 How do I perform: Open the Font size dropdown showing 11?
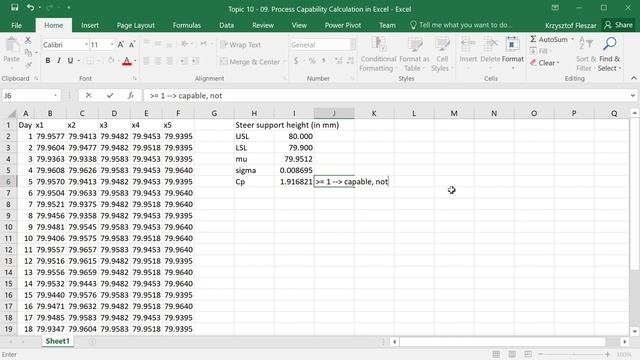pyautogui.click(x=112, y=44)
